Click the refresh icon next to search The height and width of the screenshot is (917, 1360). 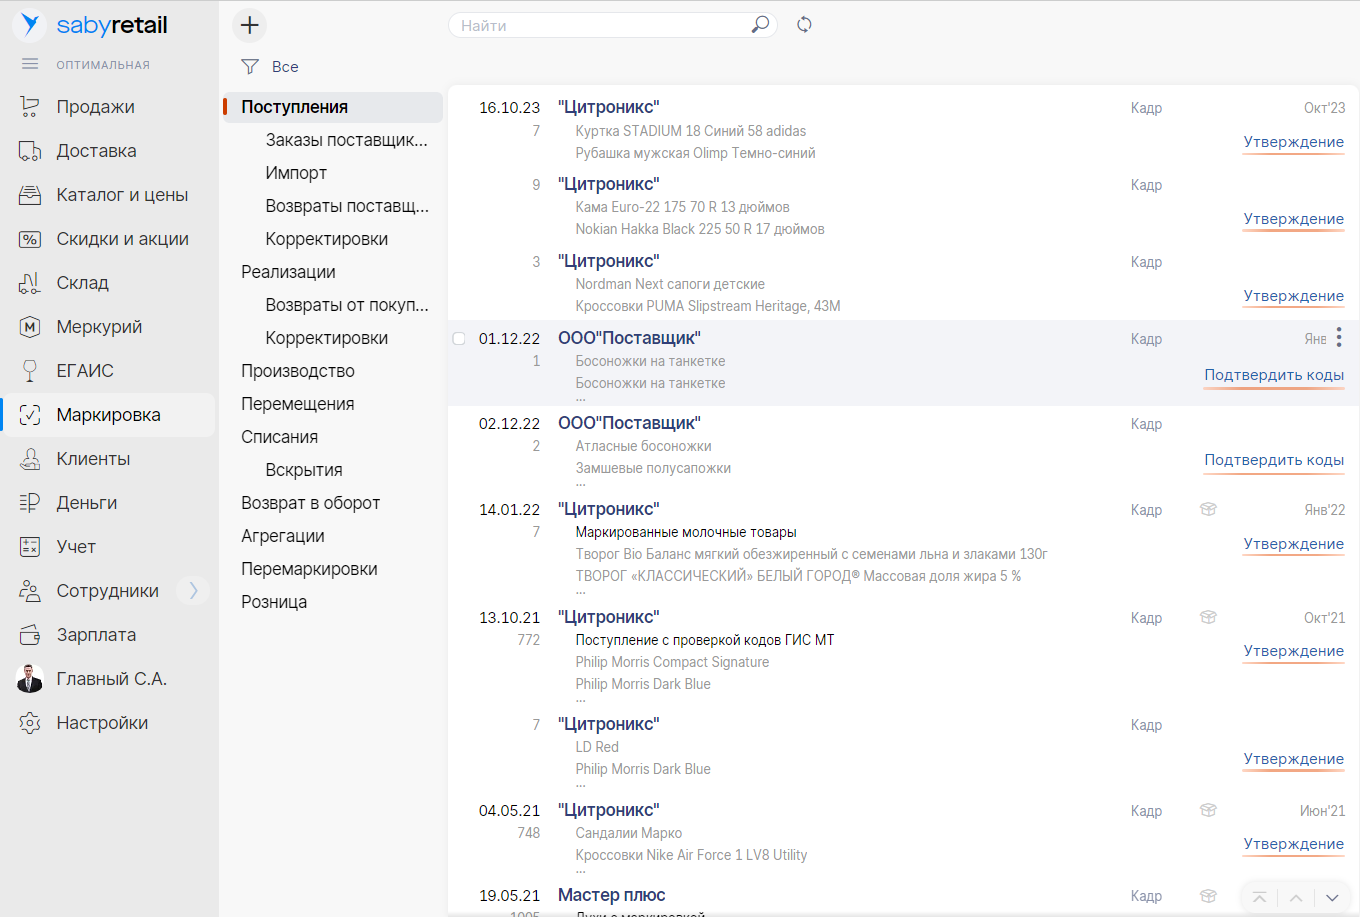coord(804,25)
